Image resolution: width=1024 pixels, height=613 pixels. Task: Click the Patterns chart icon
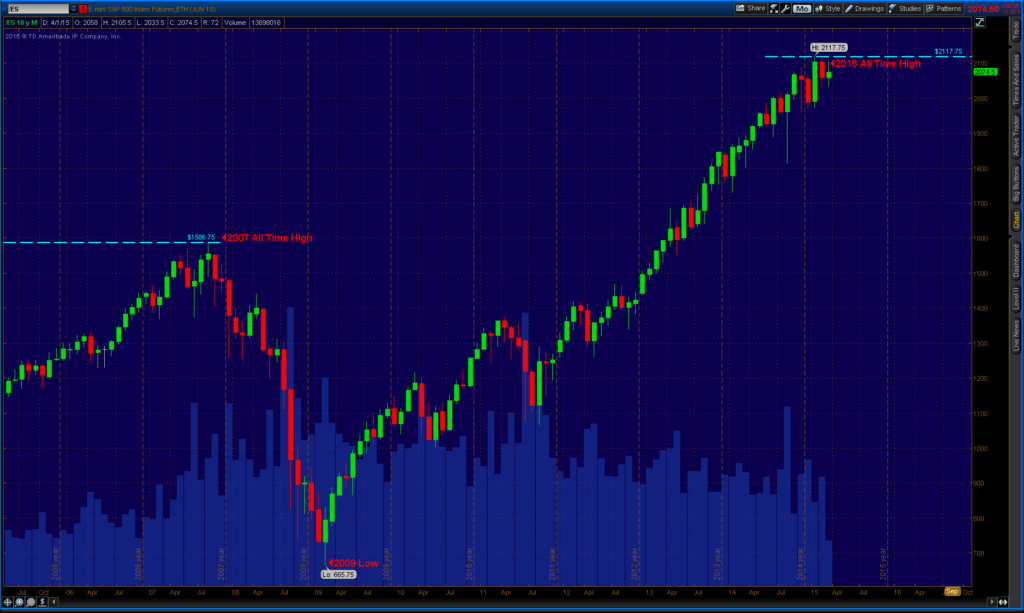[x=930, y=8]
